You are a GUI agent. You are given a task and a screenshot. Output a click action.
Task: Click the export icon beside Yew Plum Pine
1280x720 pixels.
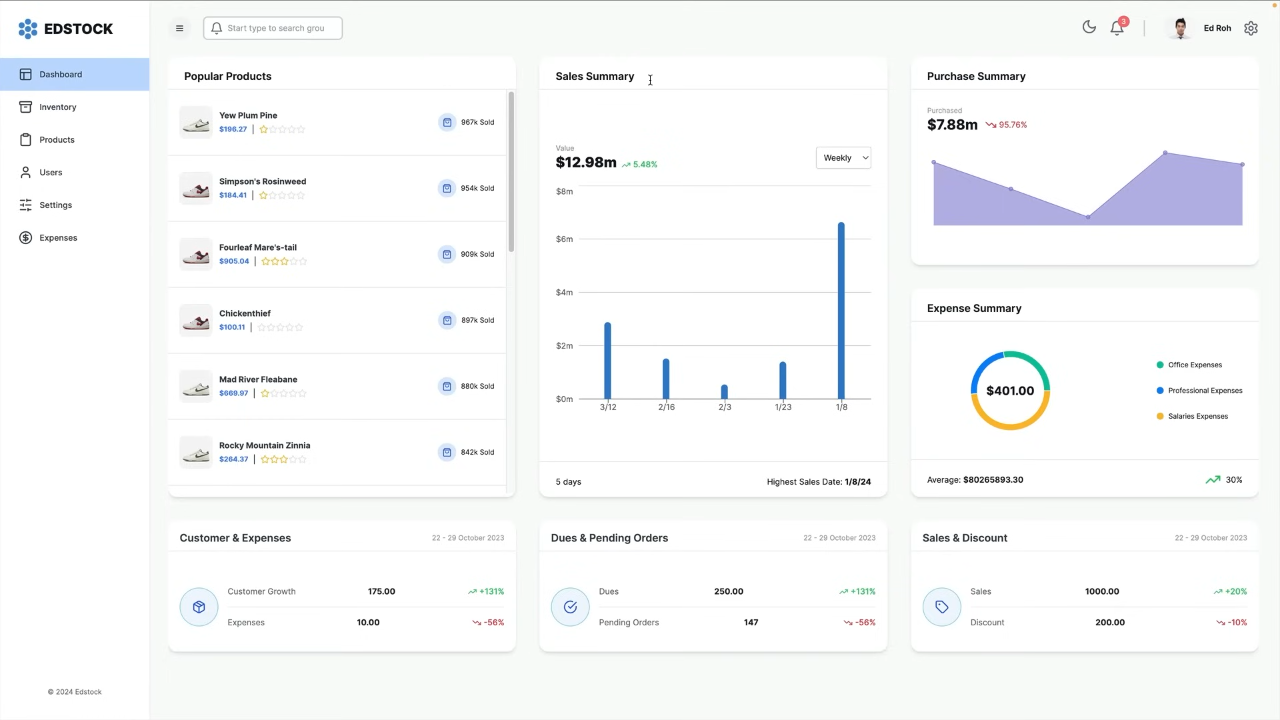(x=446, y=122)
